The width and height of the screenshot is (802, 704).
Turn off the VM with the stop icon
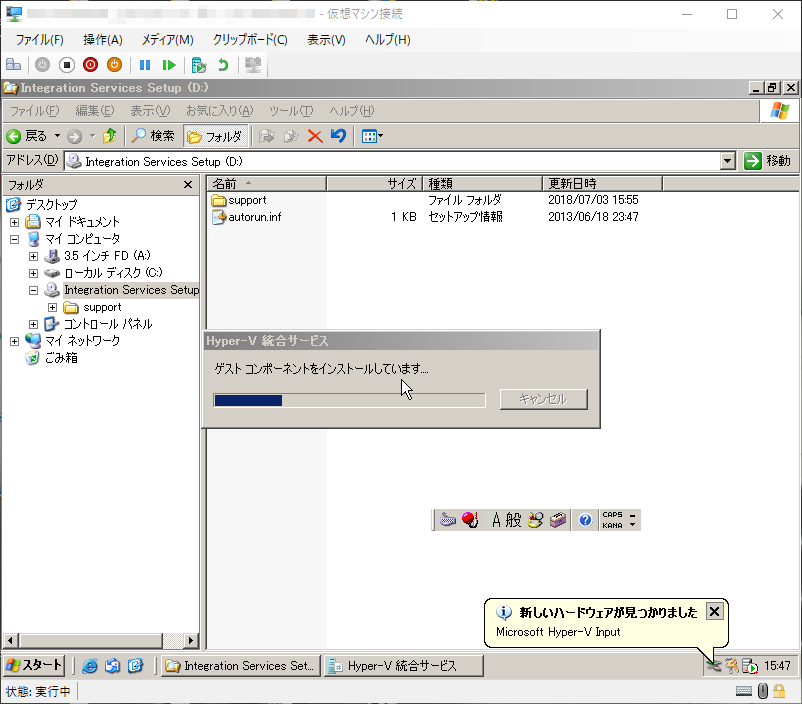pos(66,65)
